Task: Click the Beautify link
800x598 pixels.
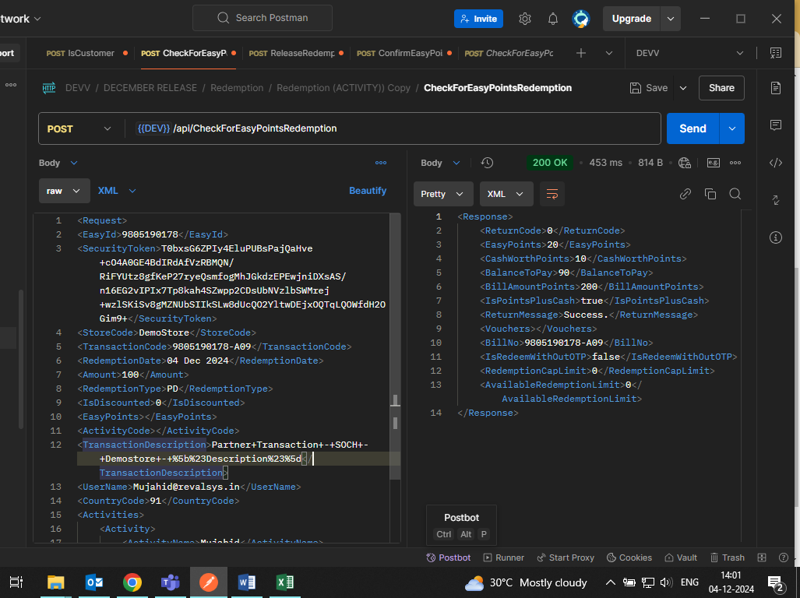Action: tap(367, 190)
